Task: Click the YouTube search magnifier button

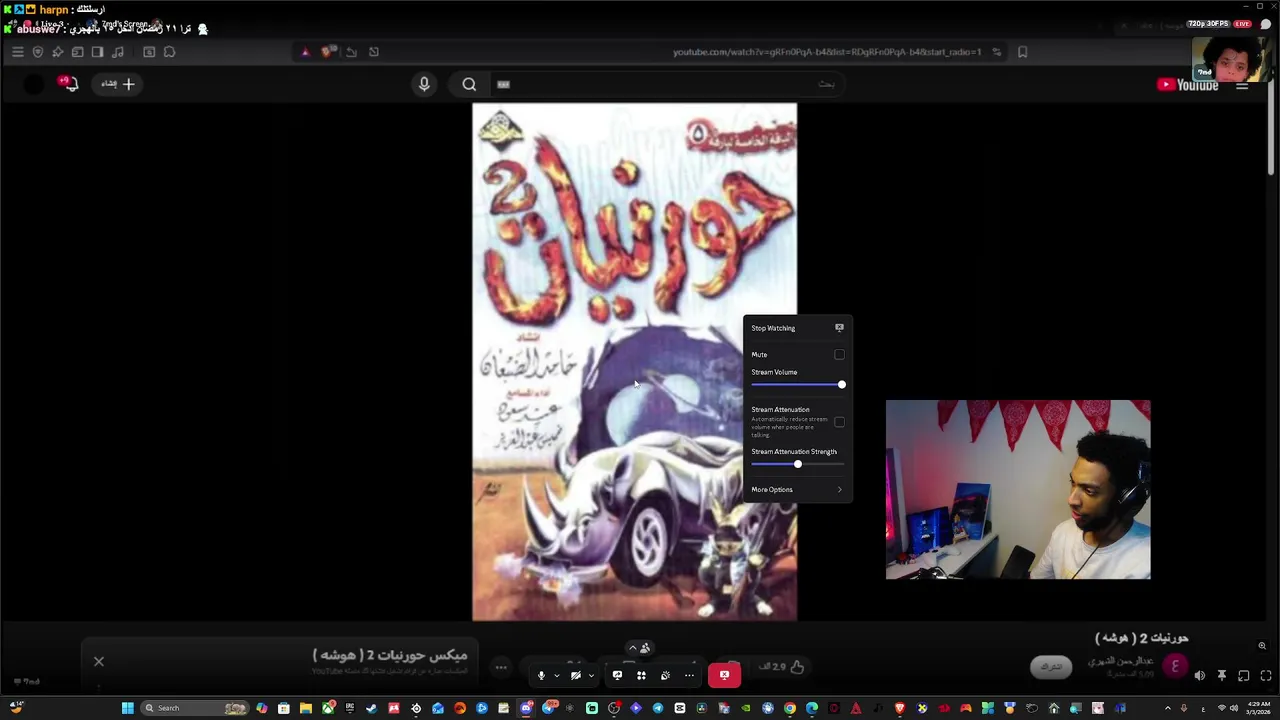Action: (469, 84)
